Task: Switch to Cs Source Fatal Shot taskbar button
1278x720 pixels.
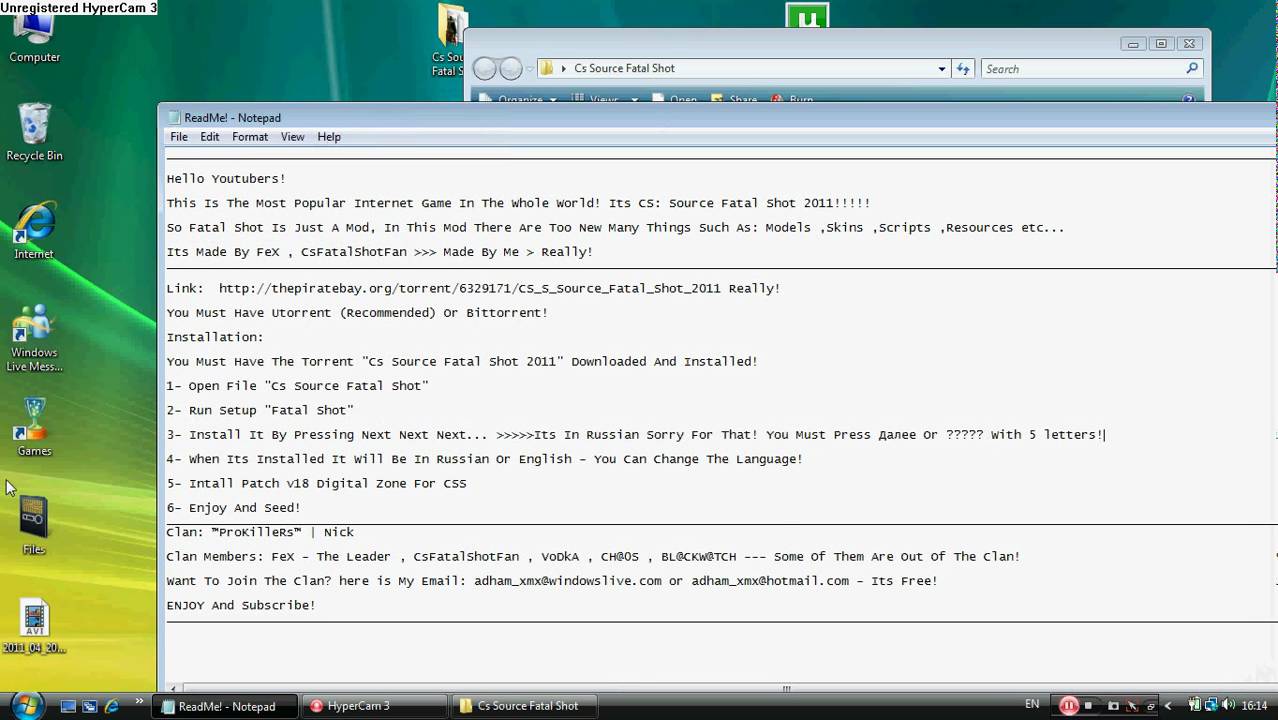Action: (524, 706)
